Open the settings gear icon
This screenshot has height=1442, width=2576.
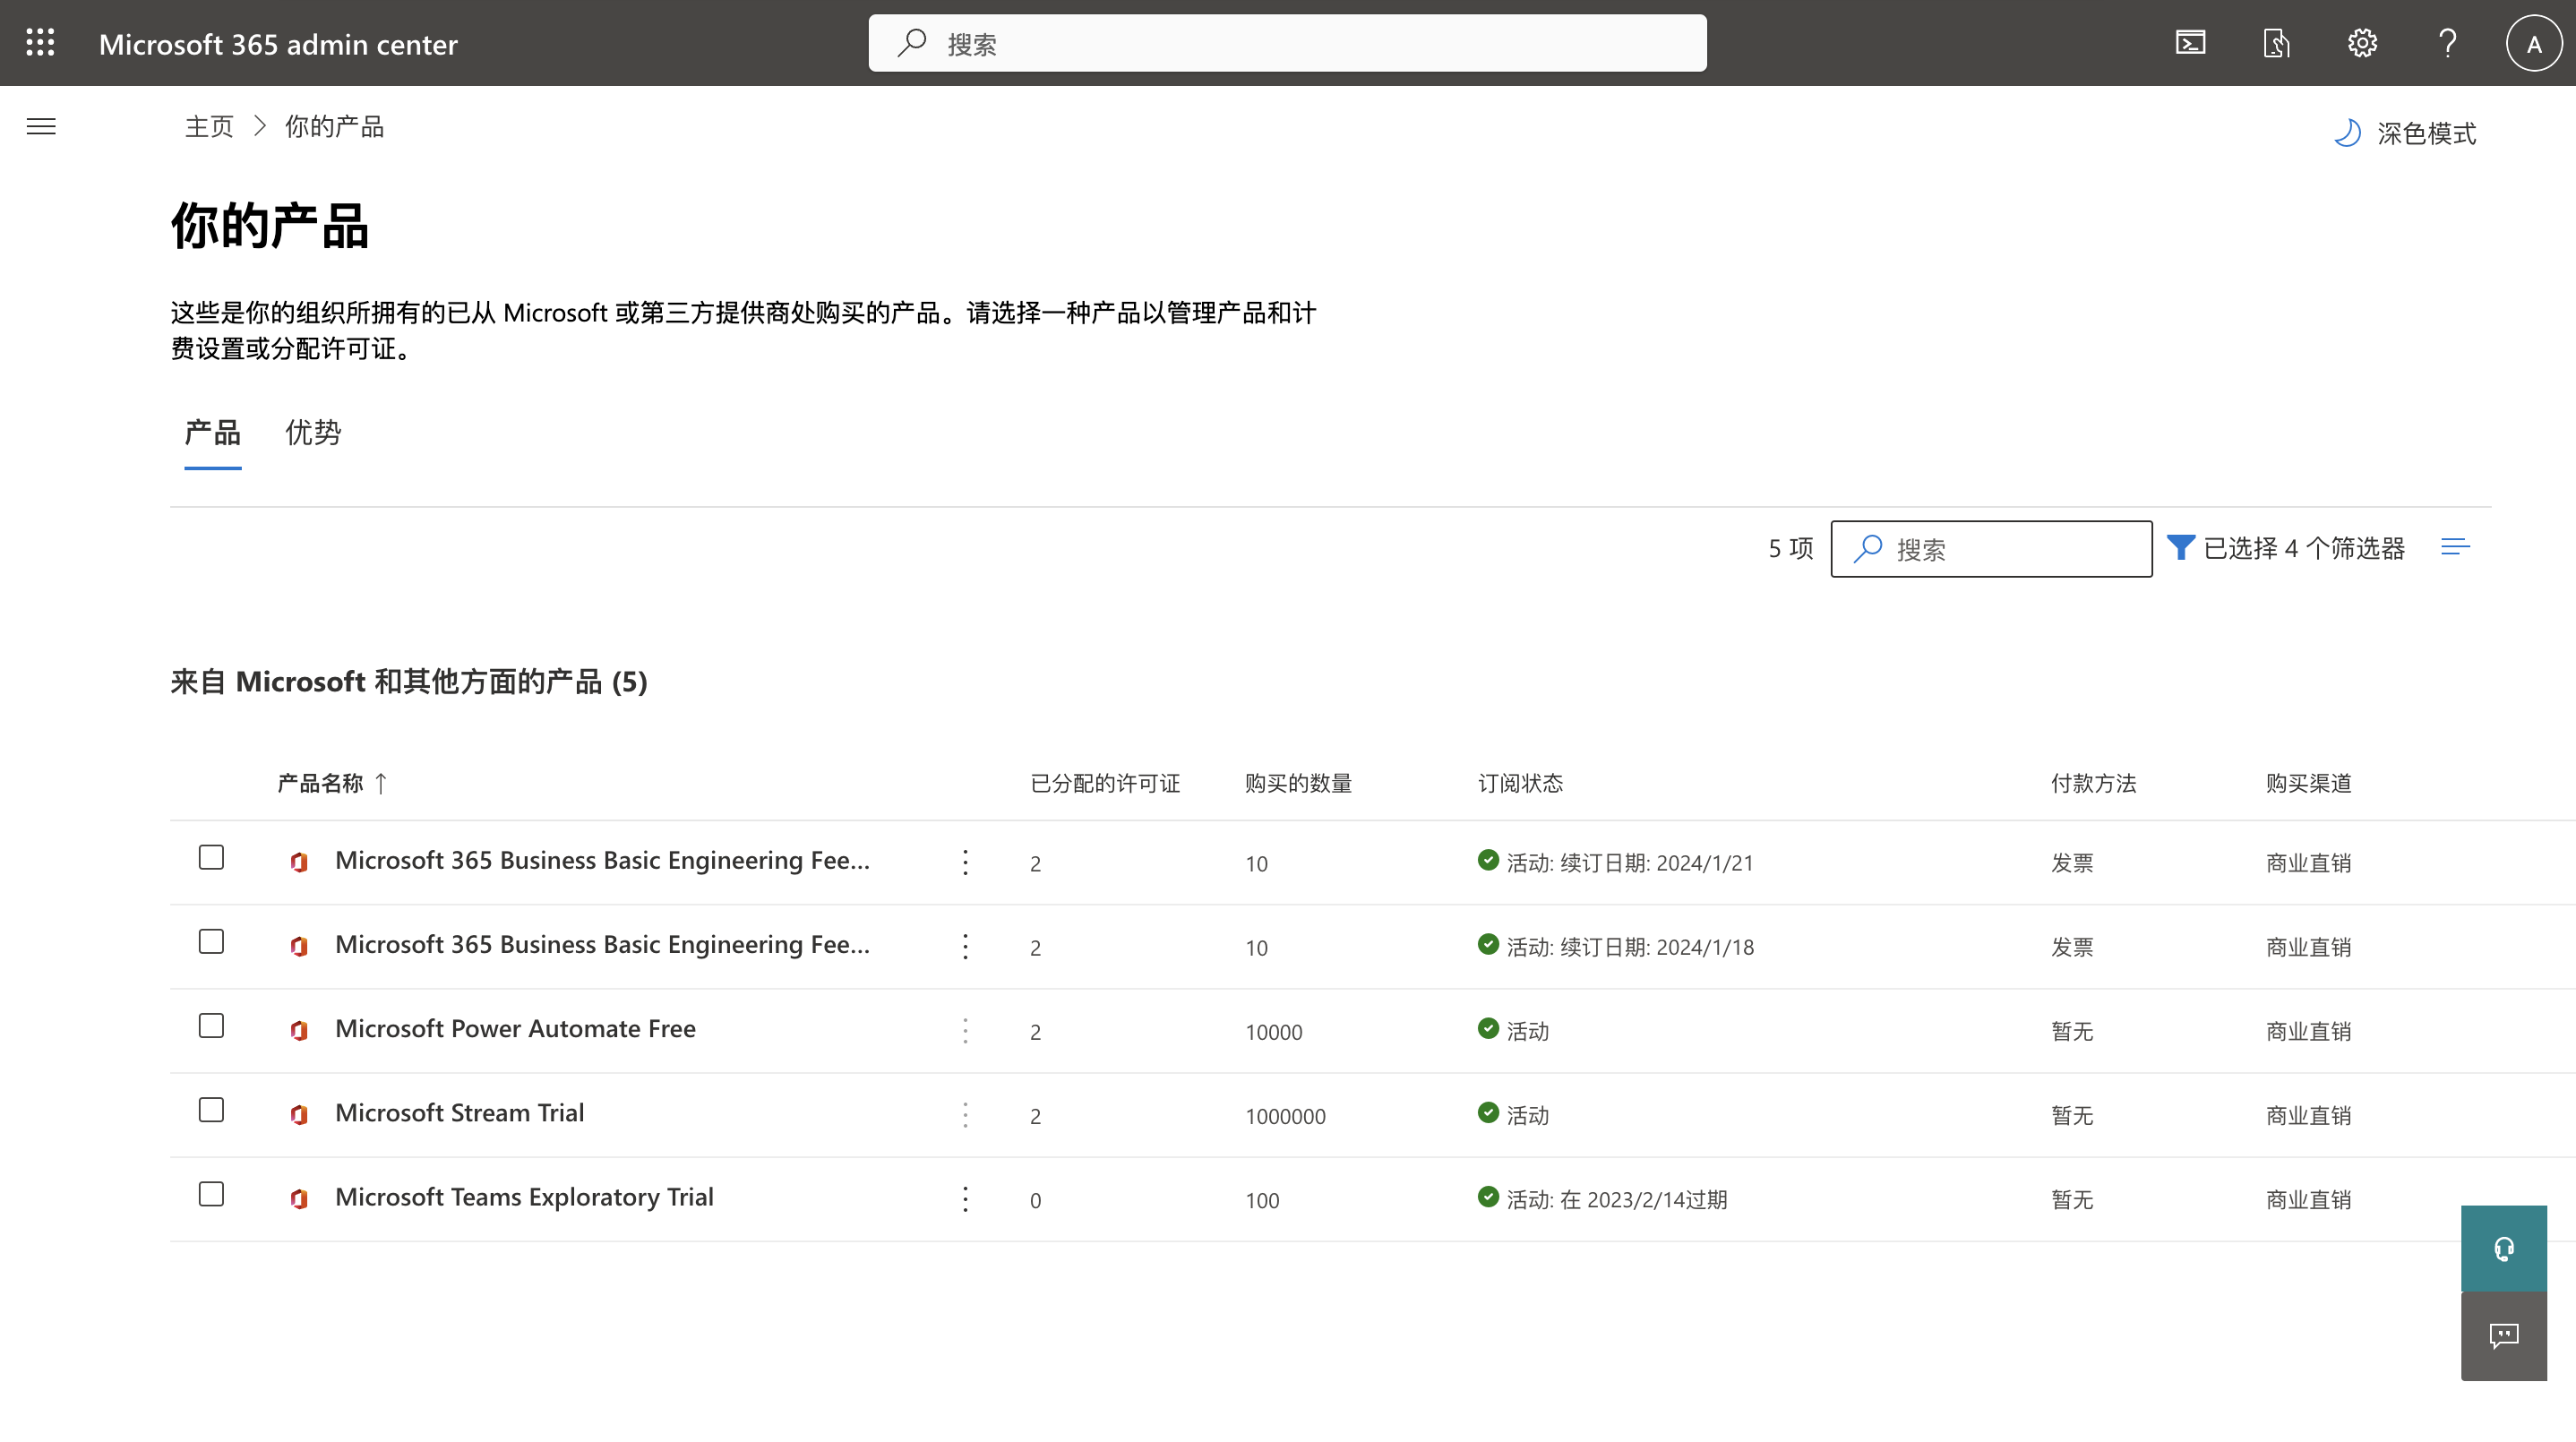click(x=2362, y=43)
